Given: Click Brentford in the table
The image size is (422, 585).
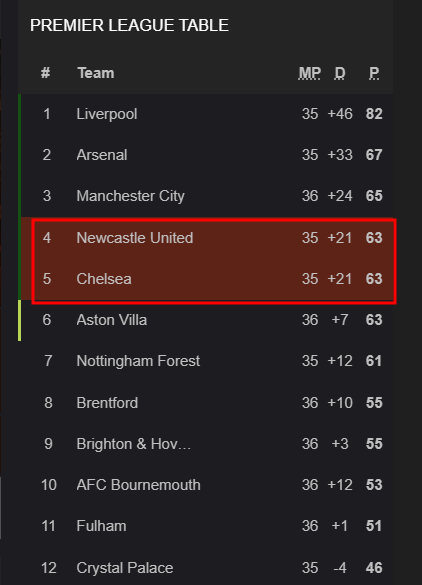Looking at the screenshot, I should (x=107, y=403).
